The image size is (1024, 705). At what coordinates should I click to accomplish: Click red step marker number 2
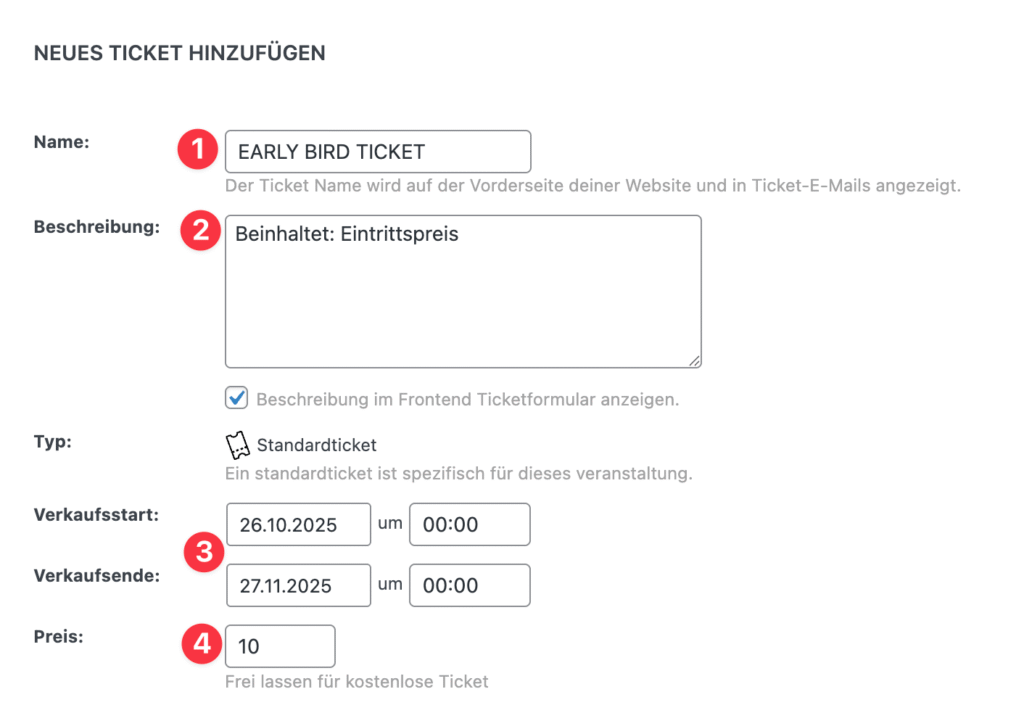click(200, 231)
